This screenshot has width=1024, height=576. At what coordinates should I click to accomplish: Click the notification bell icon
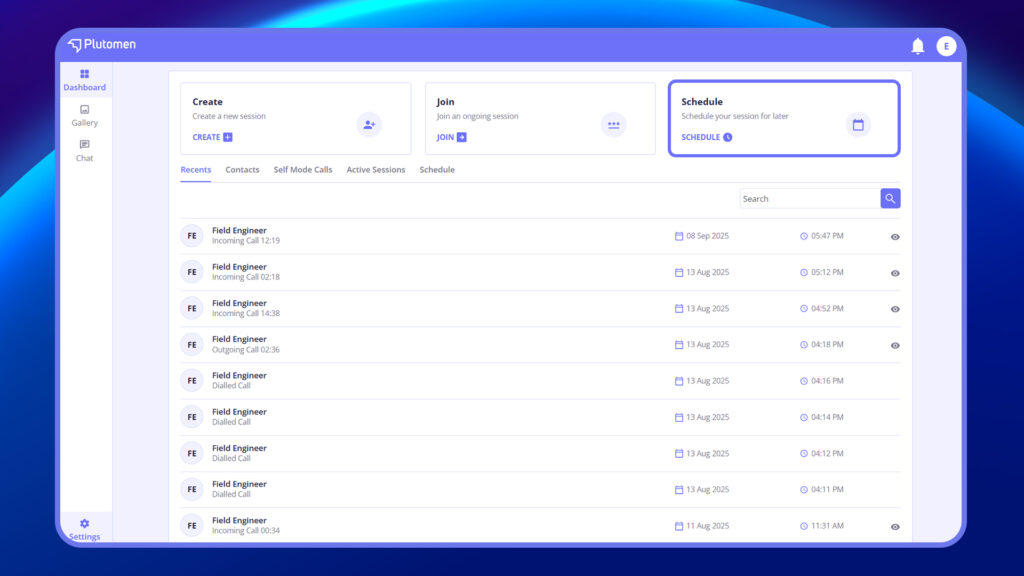(x=918, y=46)
